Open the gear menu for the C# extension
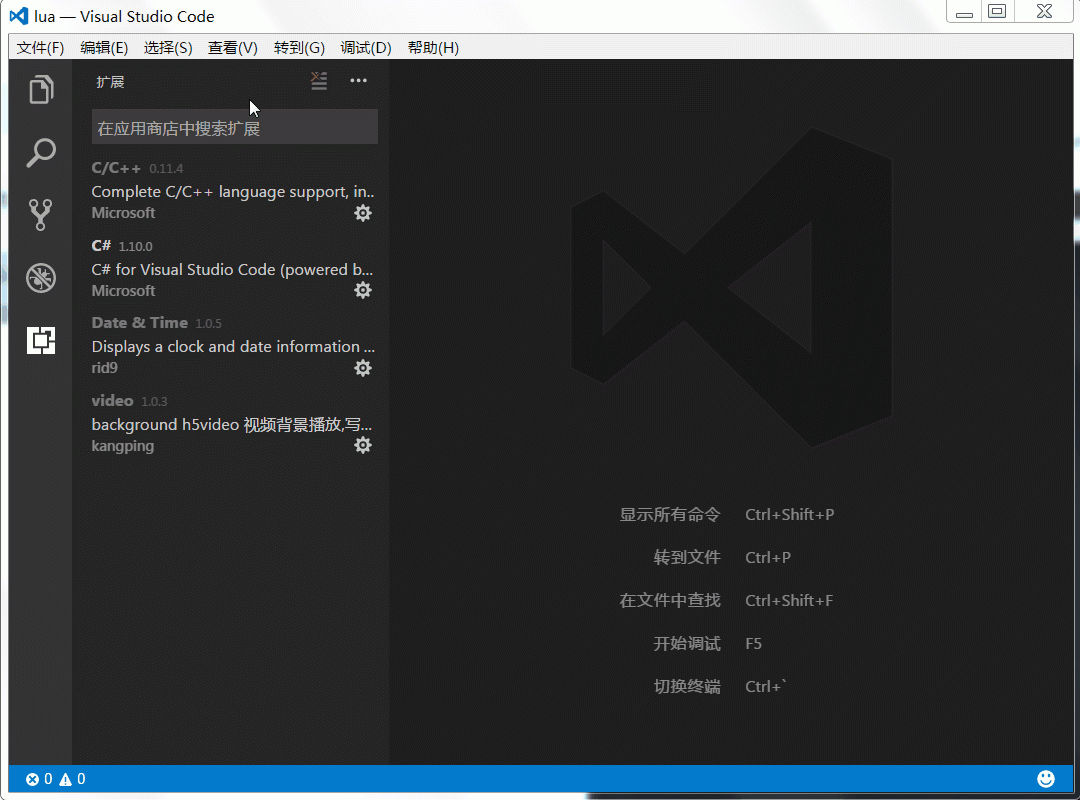 tap(363, 289)
